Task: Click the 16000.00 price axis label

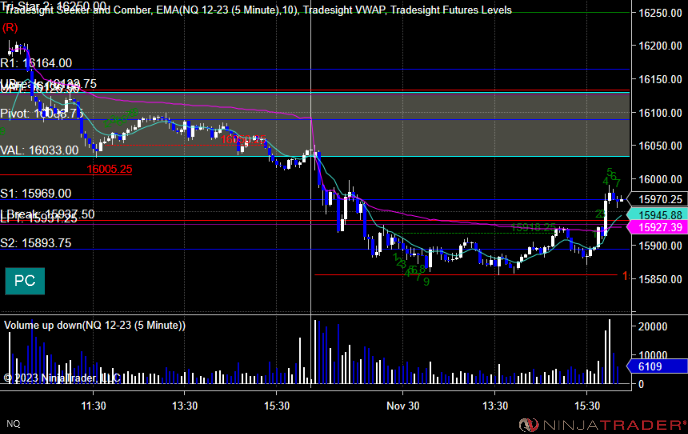Action: pos(660,179)
